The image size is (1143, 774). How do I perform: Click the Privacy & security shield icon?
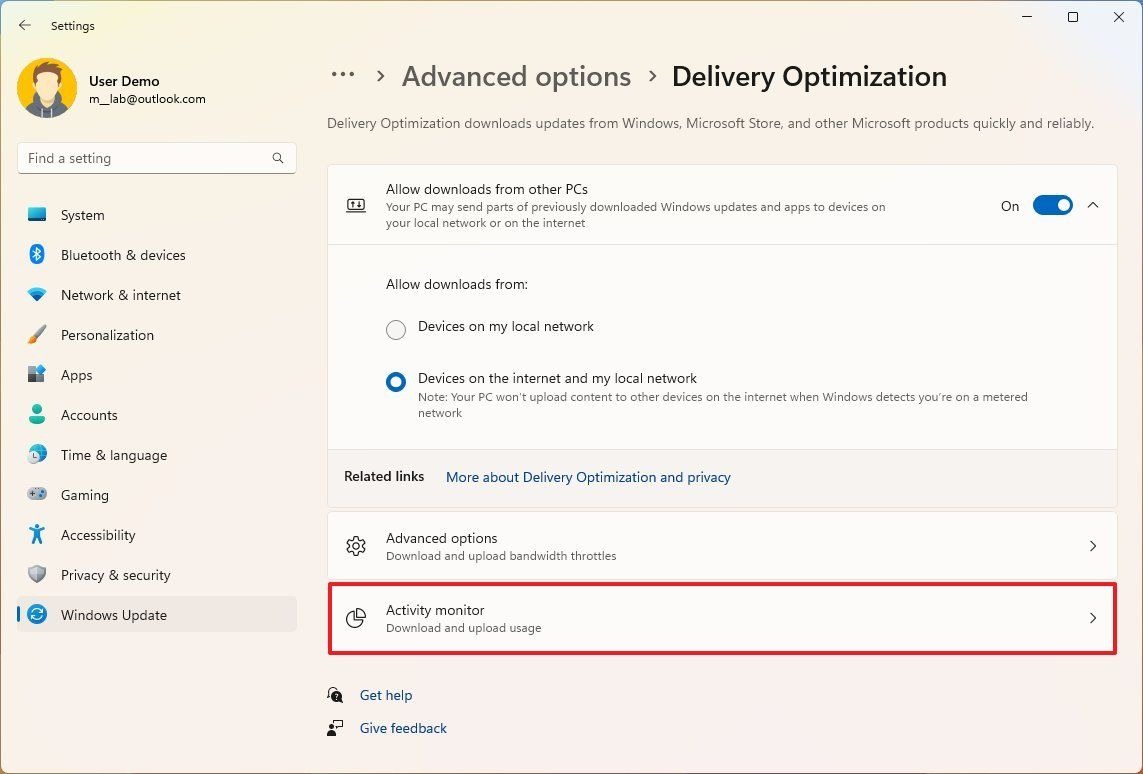pyautogui.click(x=37, y=574)
